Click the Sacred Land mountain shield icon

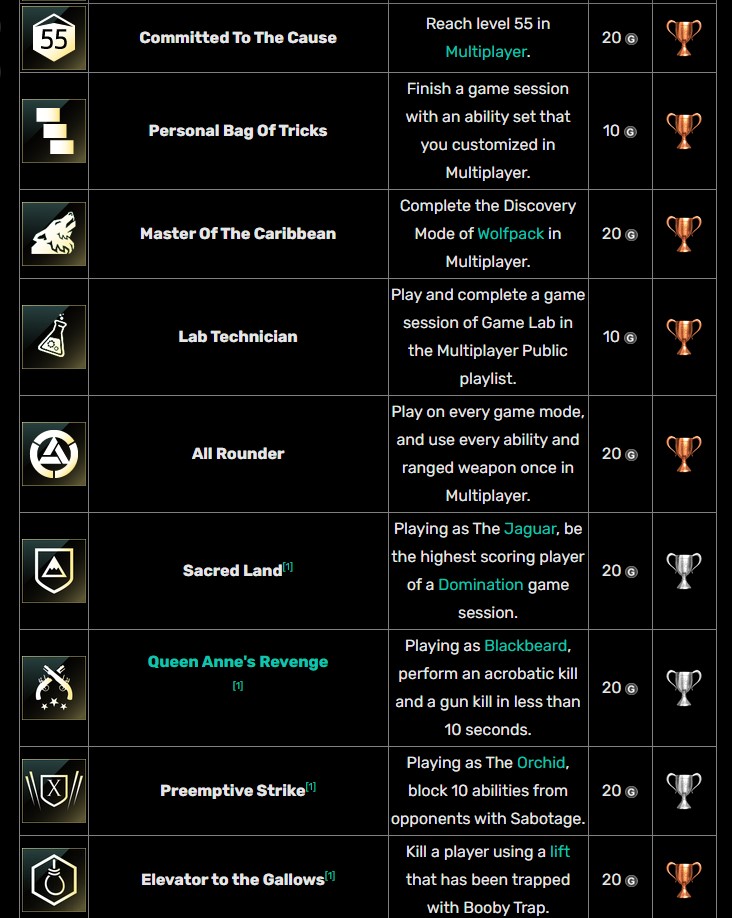coord(54,571)
